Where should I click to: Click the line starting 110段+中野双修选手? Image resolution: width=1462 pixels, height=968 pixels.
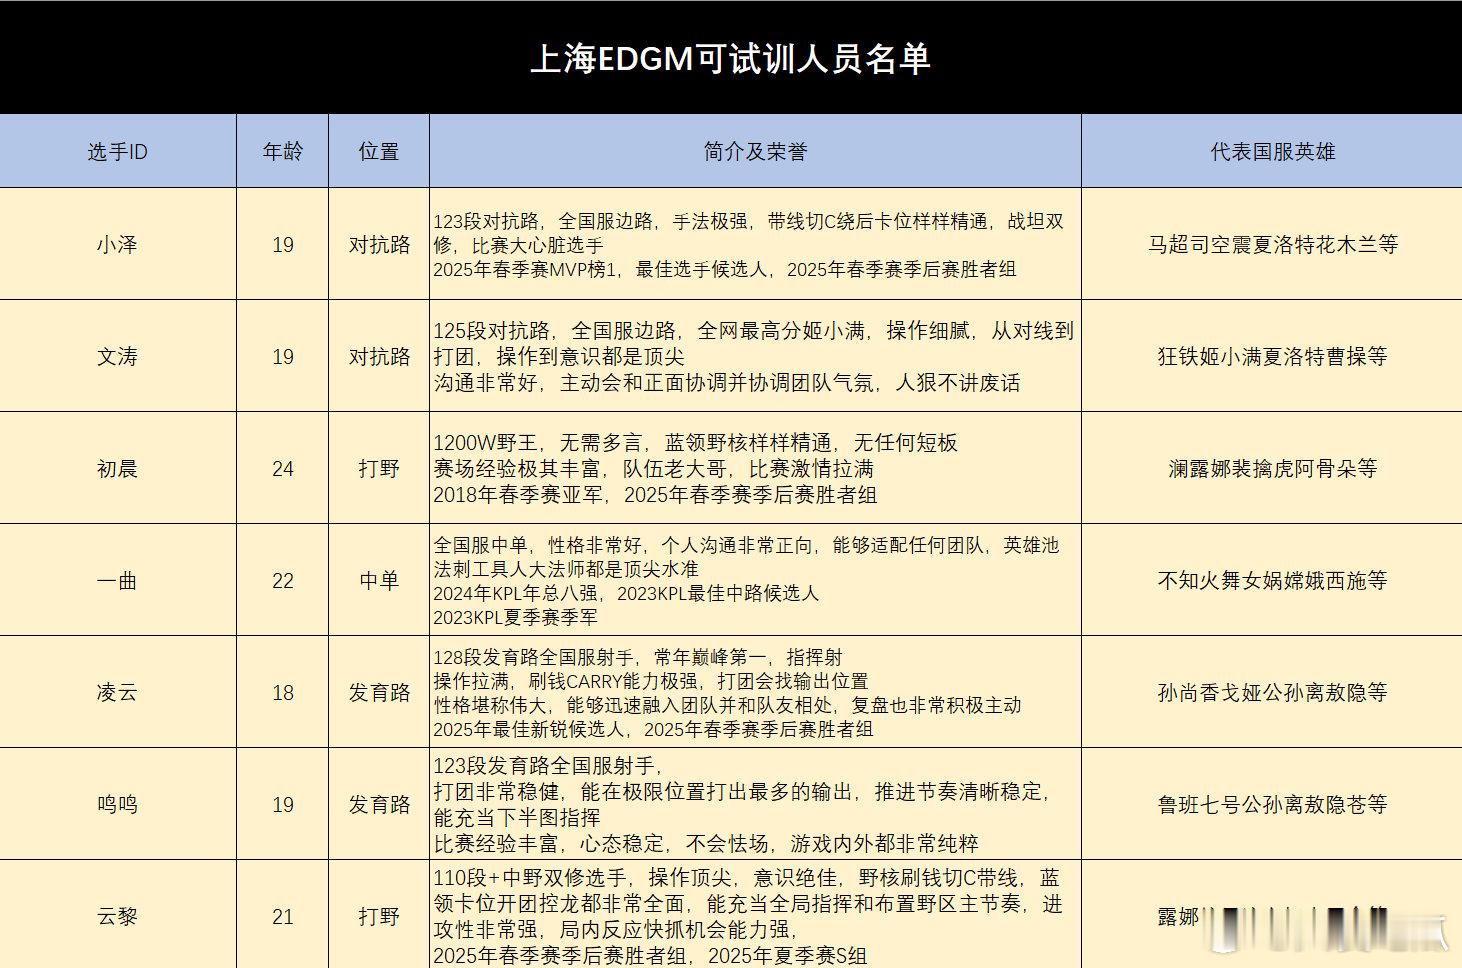point(746,878)
